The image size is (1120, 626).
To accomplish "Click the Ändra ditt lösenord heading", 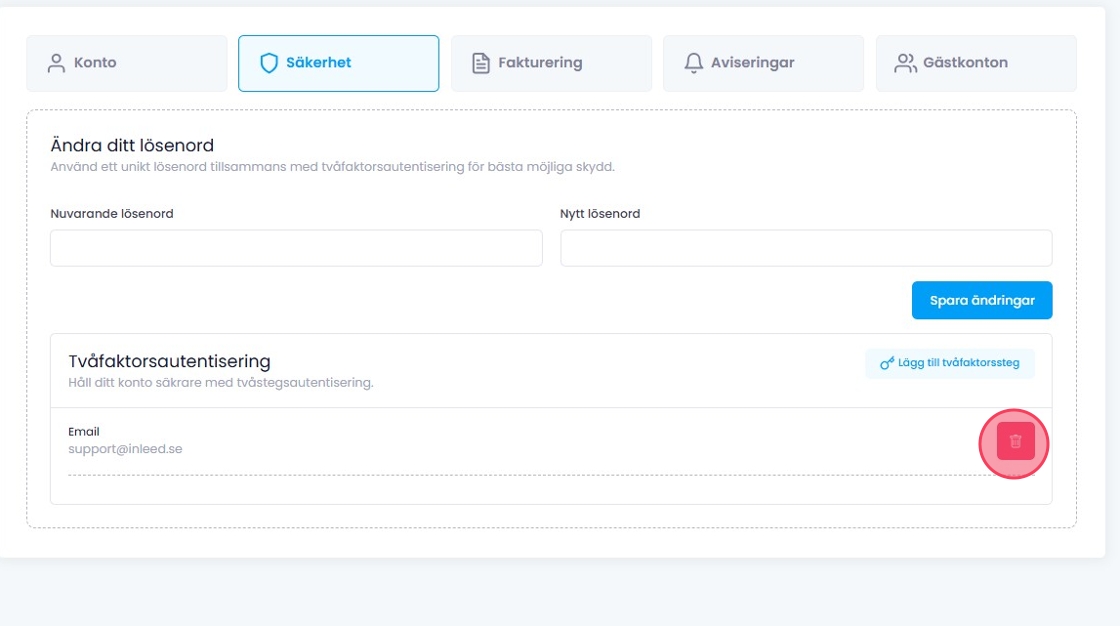I will [132, 146].
